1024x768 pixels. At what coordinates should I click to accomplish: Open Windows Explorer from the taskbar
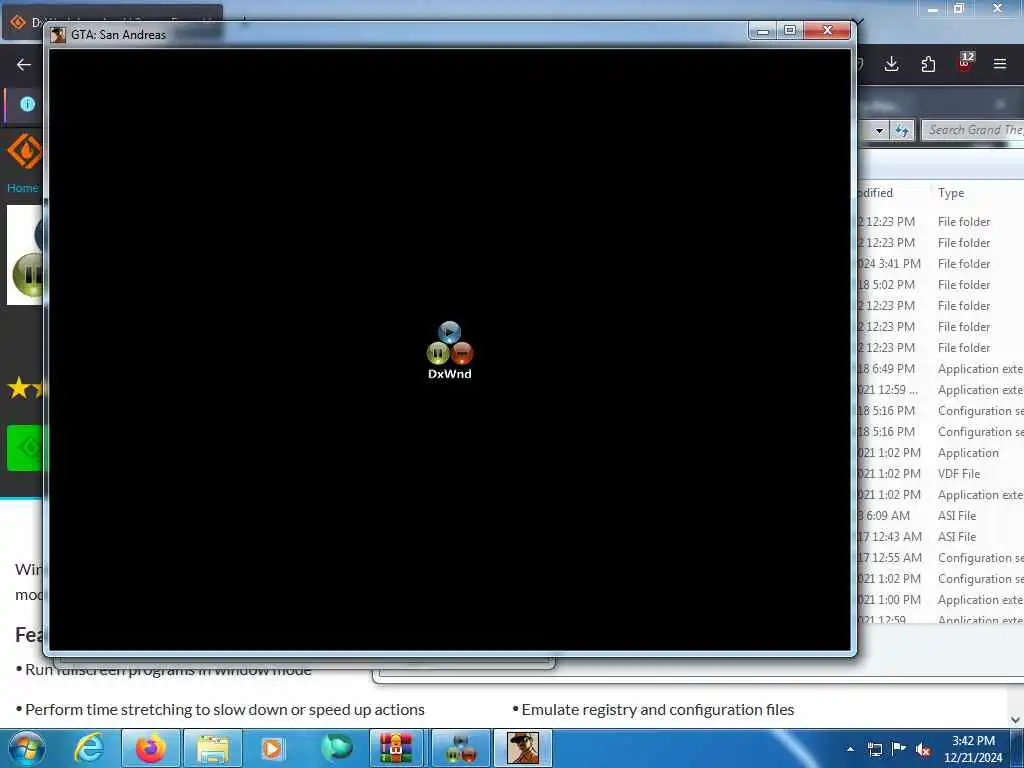pos(213,748)
